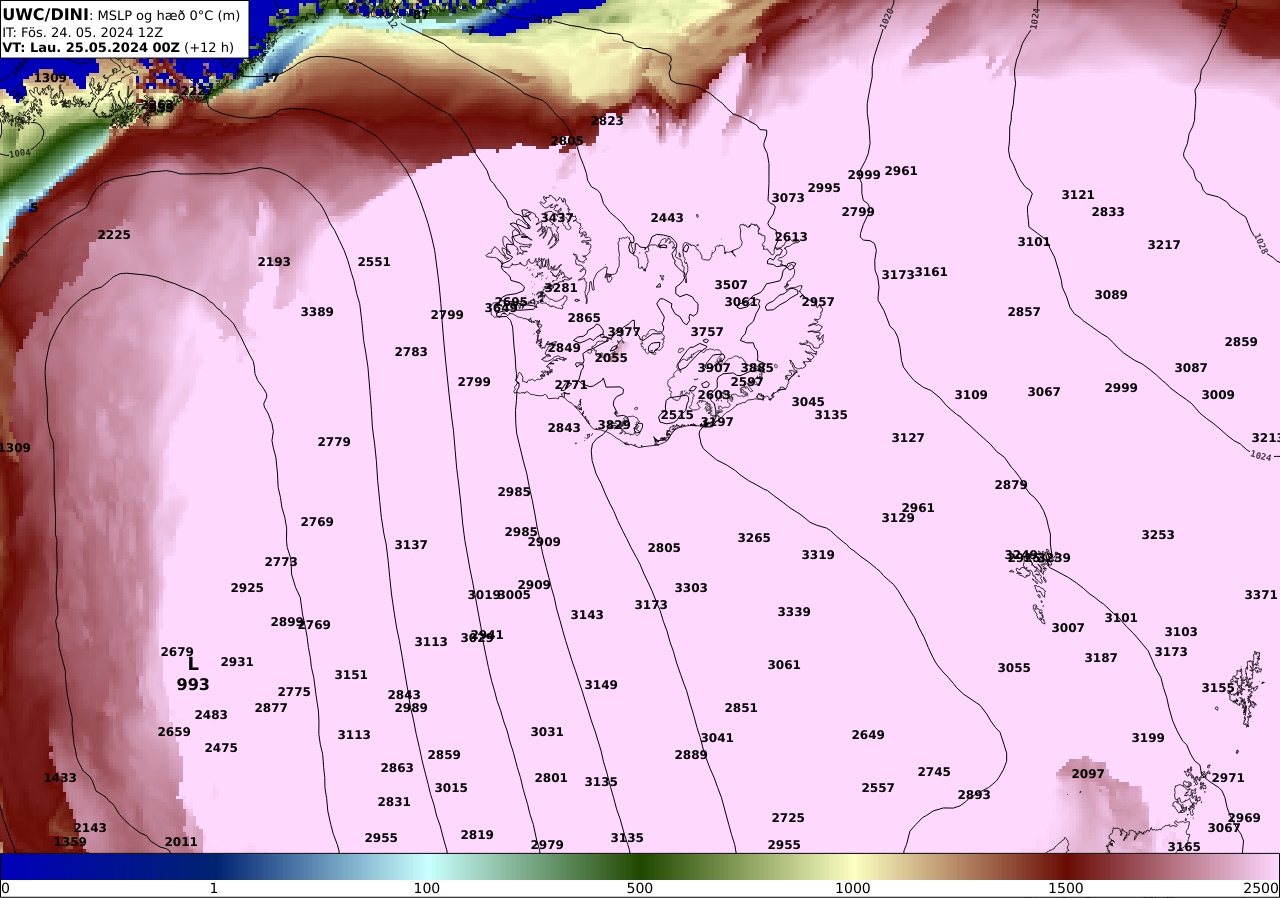Pick the height value 3041

click(717, 738)
